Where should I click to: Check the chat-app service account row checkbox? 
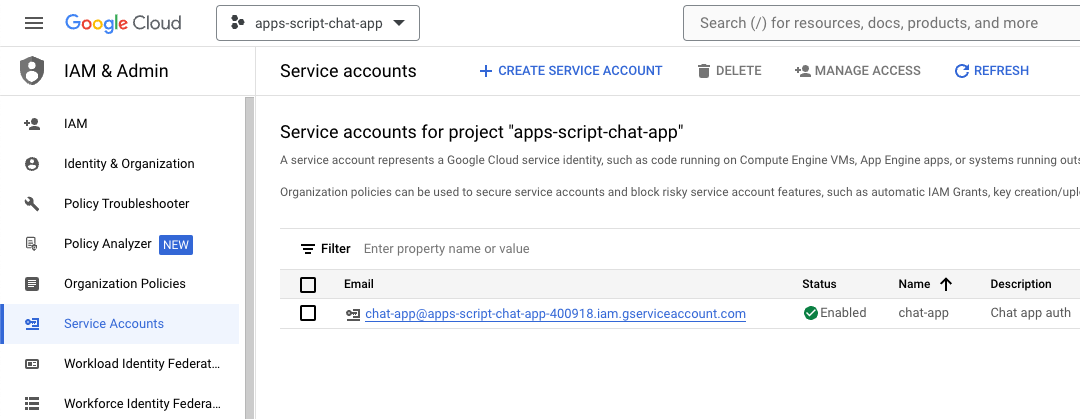308,313
